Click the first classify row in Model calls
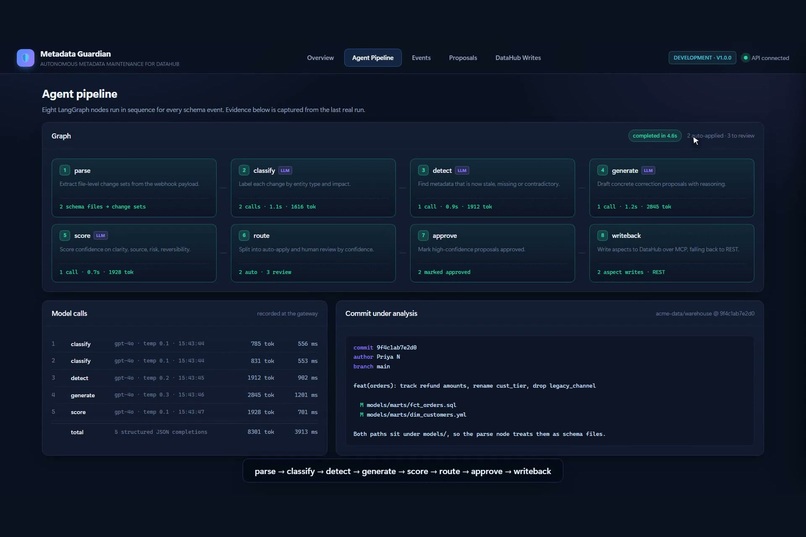Viewport: 806px width, 537px height. tap(185, 344)
